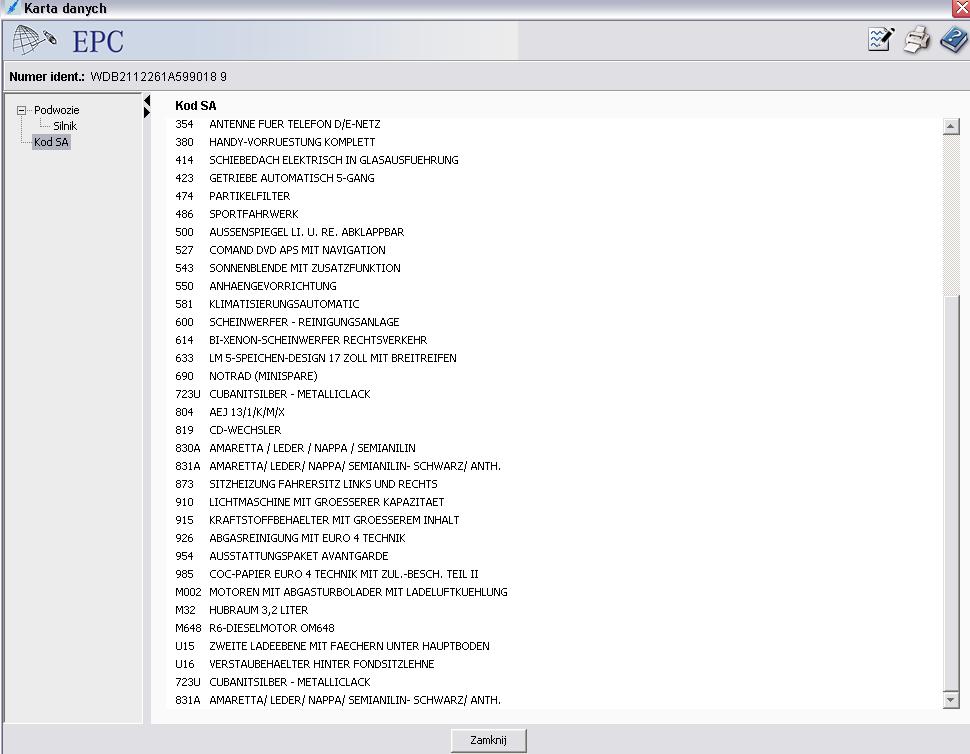Select Podwozie in the tree
The width and height of the screenshot is (970, 754).
pyautogui.click(x=56, y=110)
